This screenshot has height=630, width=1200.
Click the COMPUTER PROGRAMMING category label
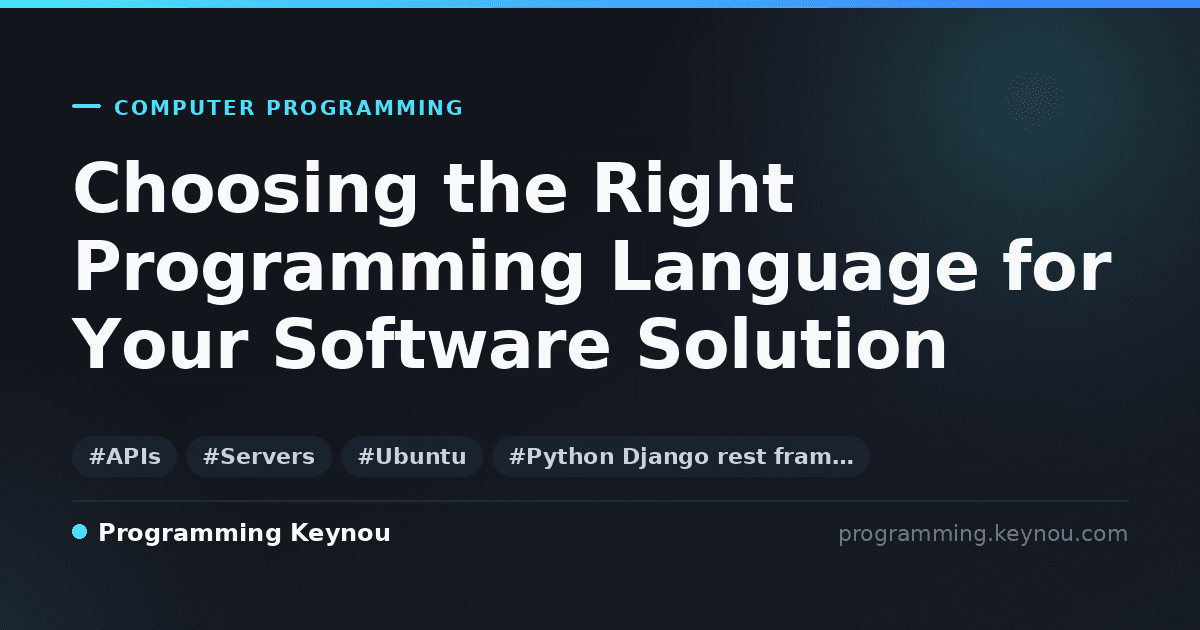(289, 108)
